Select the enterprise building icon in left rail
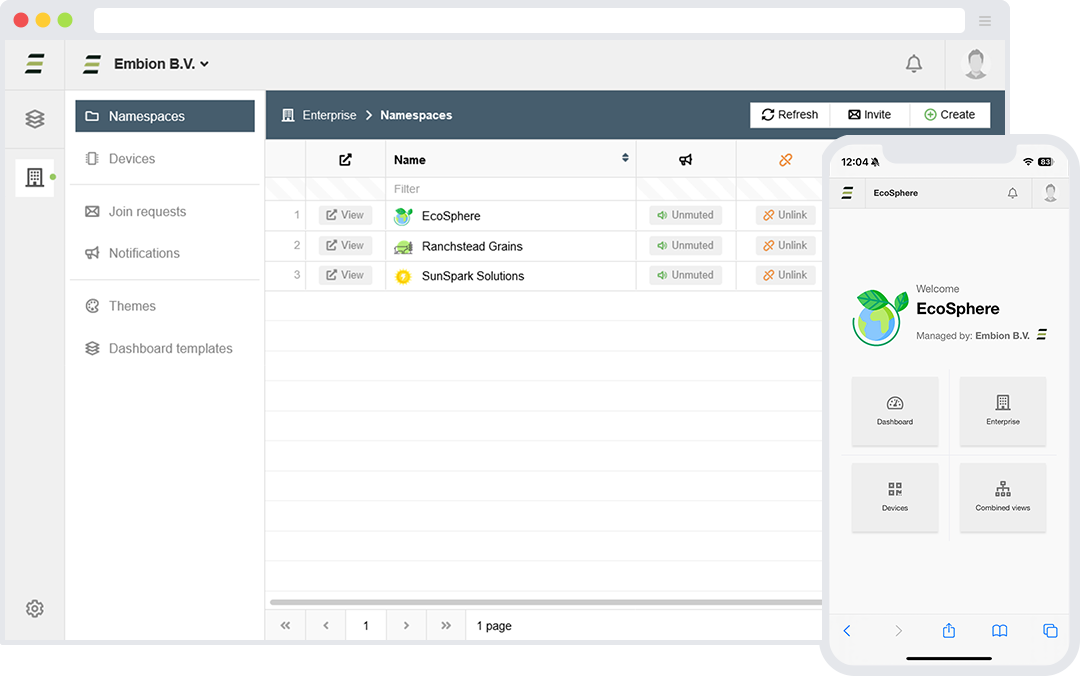Image resolution: width=1080 pixels, height=676 pixels. tap(35, 178)
